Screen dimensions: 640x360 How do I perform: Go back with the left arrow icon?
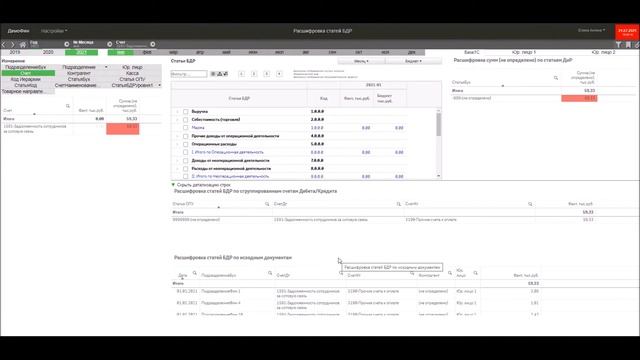pyautogui.click(x=4, y=44)
